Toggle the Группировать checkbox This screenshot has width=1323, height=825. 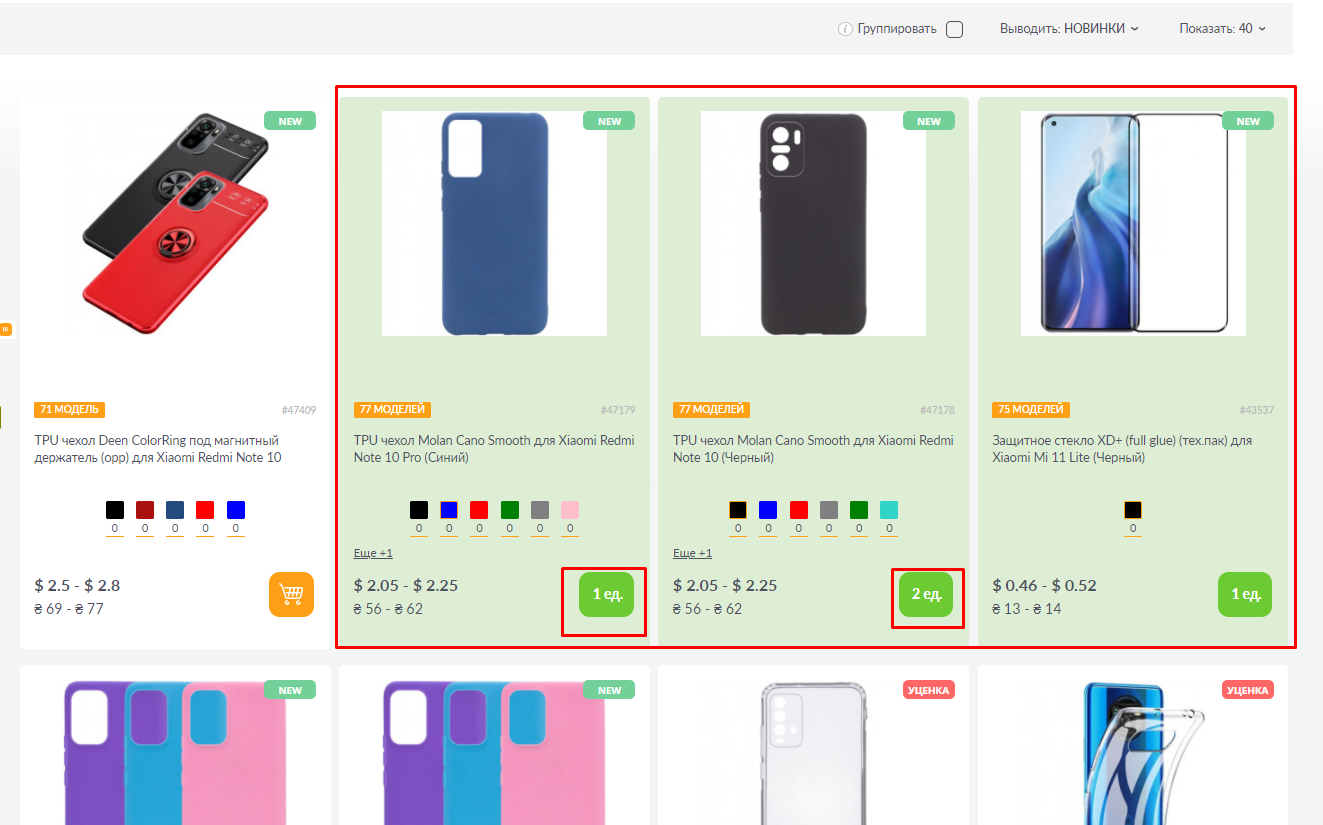click(x=954, y=29)
